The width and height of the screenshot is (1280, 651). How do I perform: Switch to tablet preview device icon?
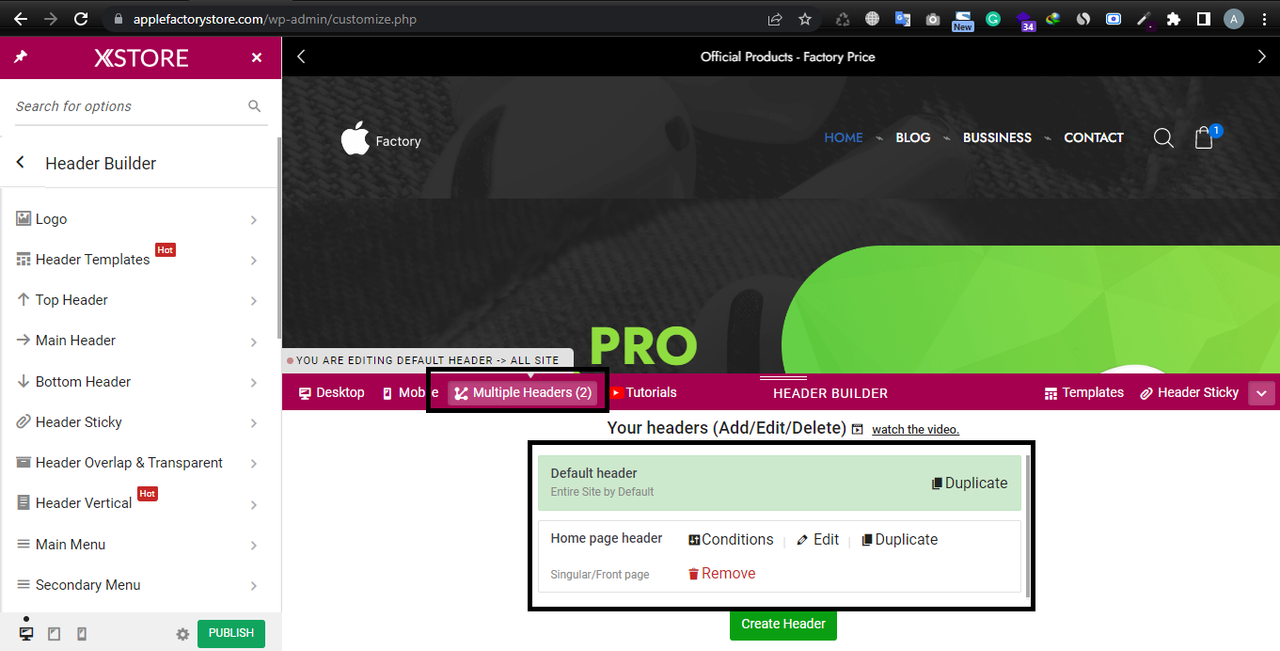(54, 634)
